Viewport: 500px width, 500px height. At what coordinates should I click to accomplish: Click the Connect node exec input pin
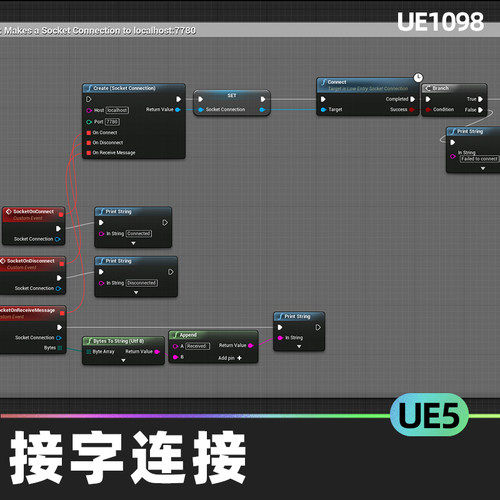tap(323, 99)
